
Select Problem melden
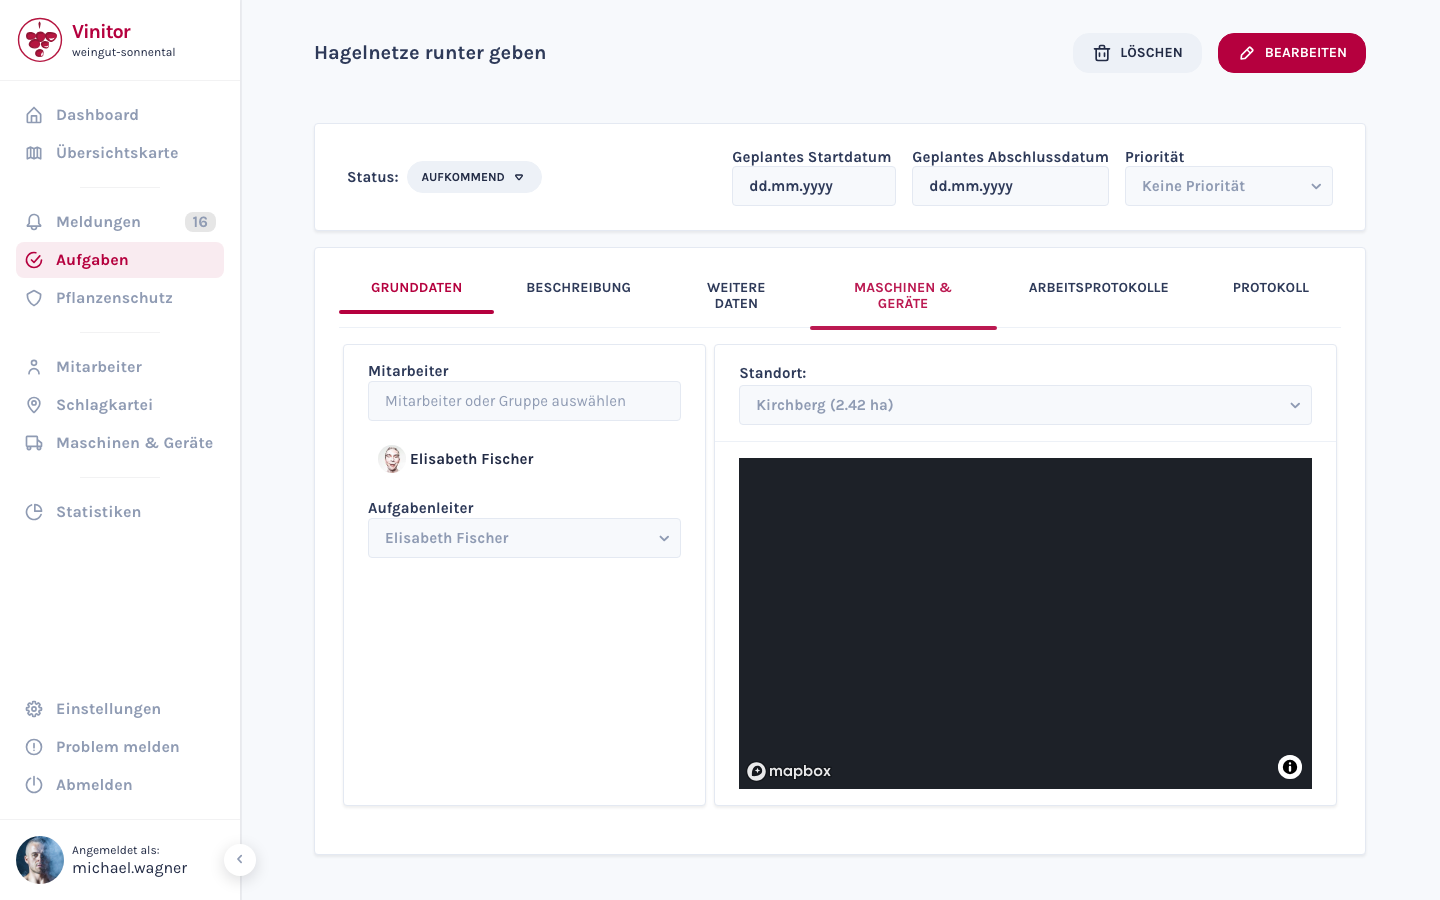(x=120, y=747)
